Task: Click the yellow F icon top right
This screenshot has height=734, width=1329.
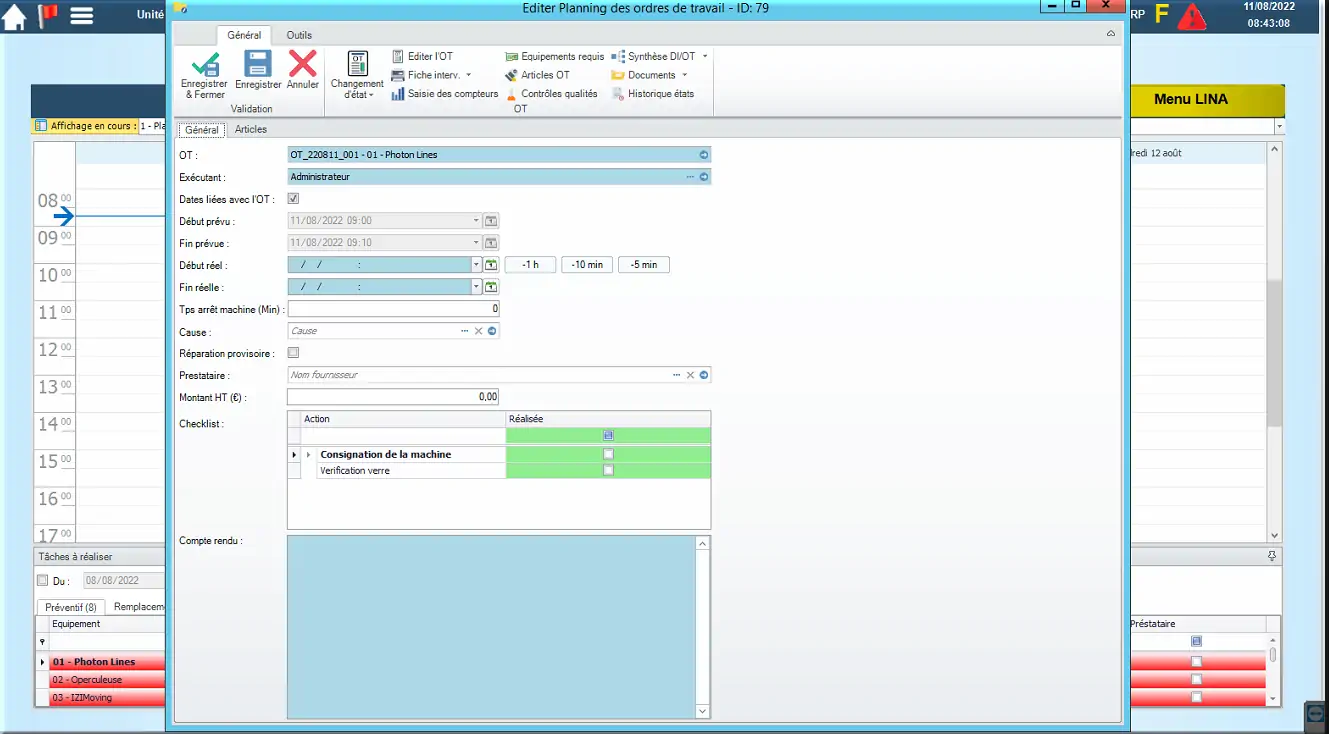Action: 1161,15
